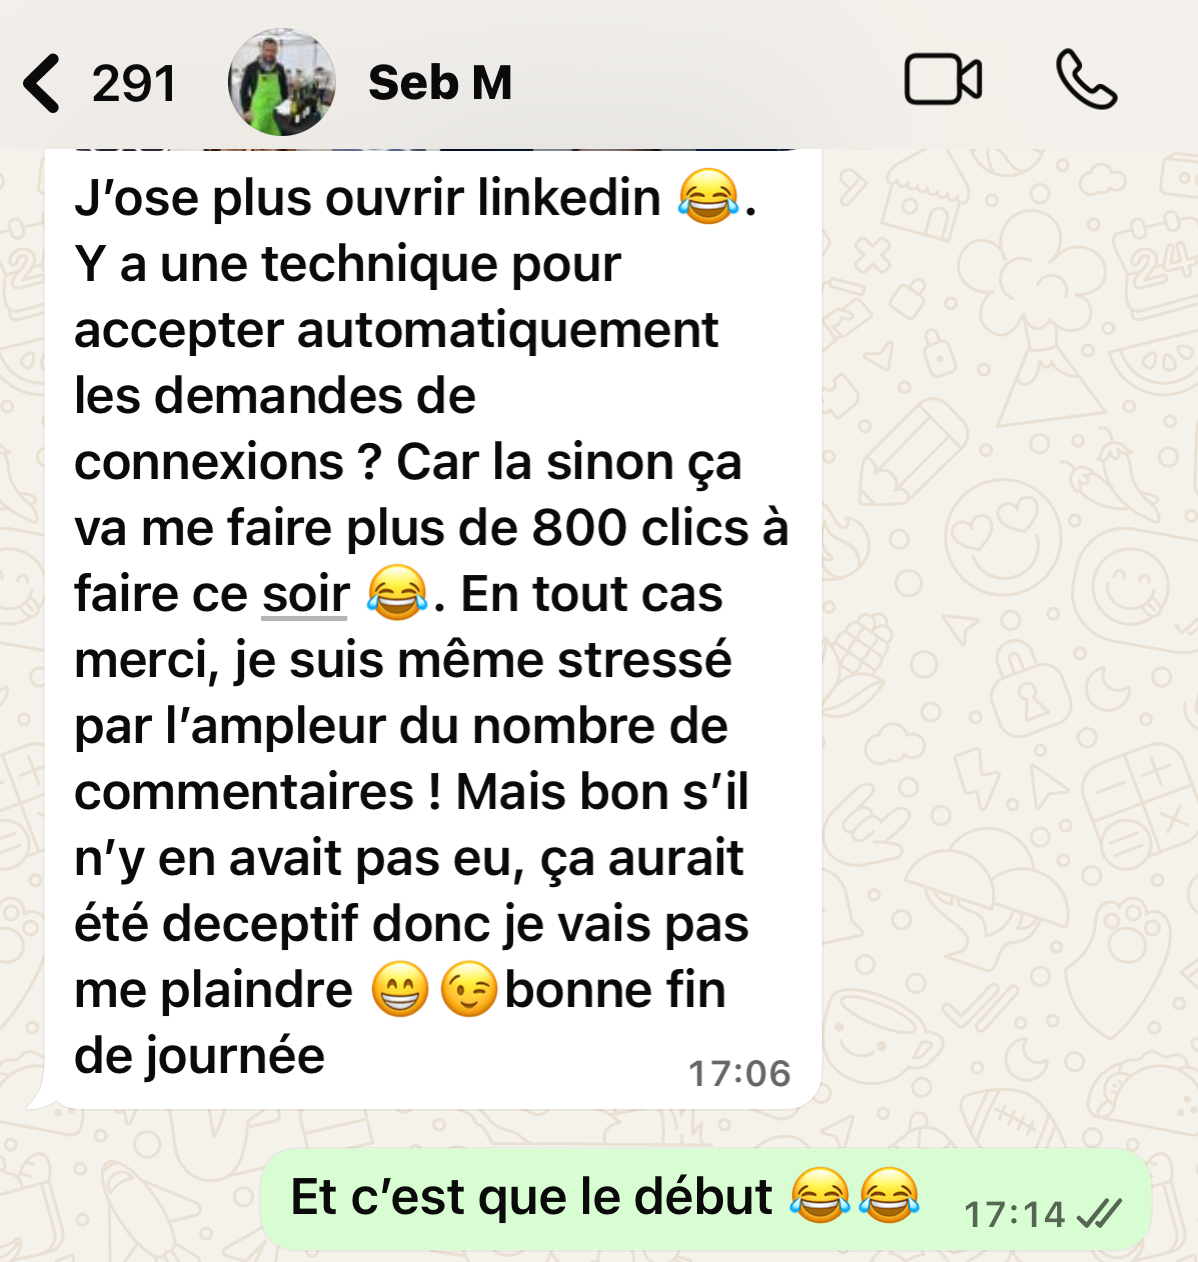
Task: Click the word "linkedin" in received message
Action: pos(569,197)
